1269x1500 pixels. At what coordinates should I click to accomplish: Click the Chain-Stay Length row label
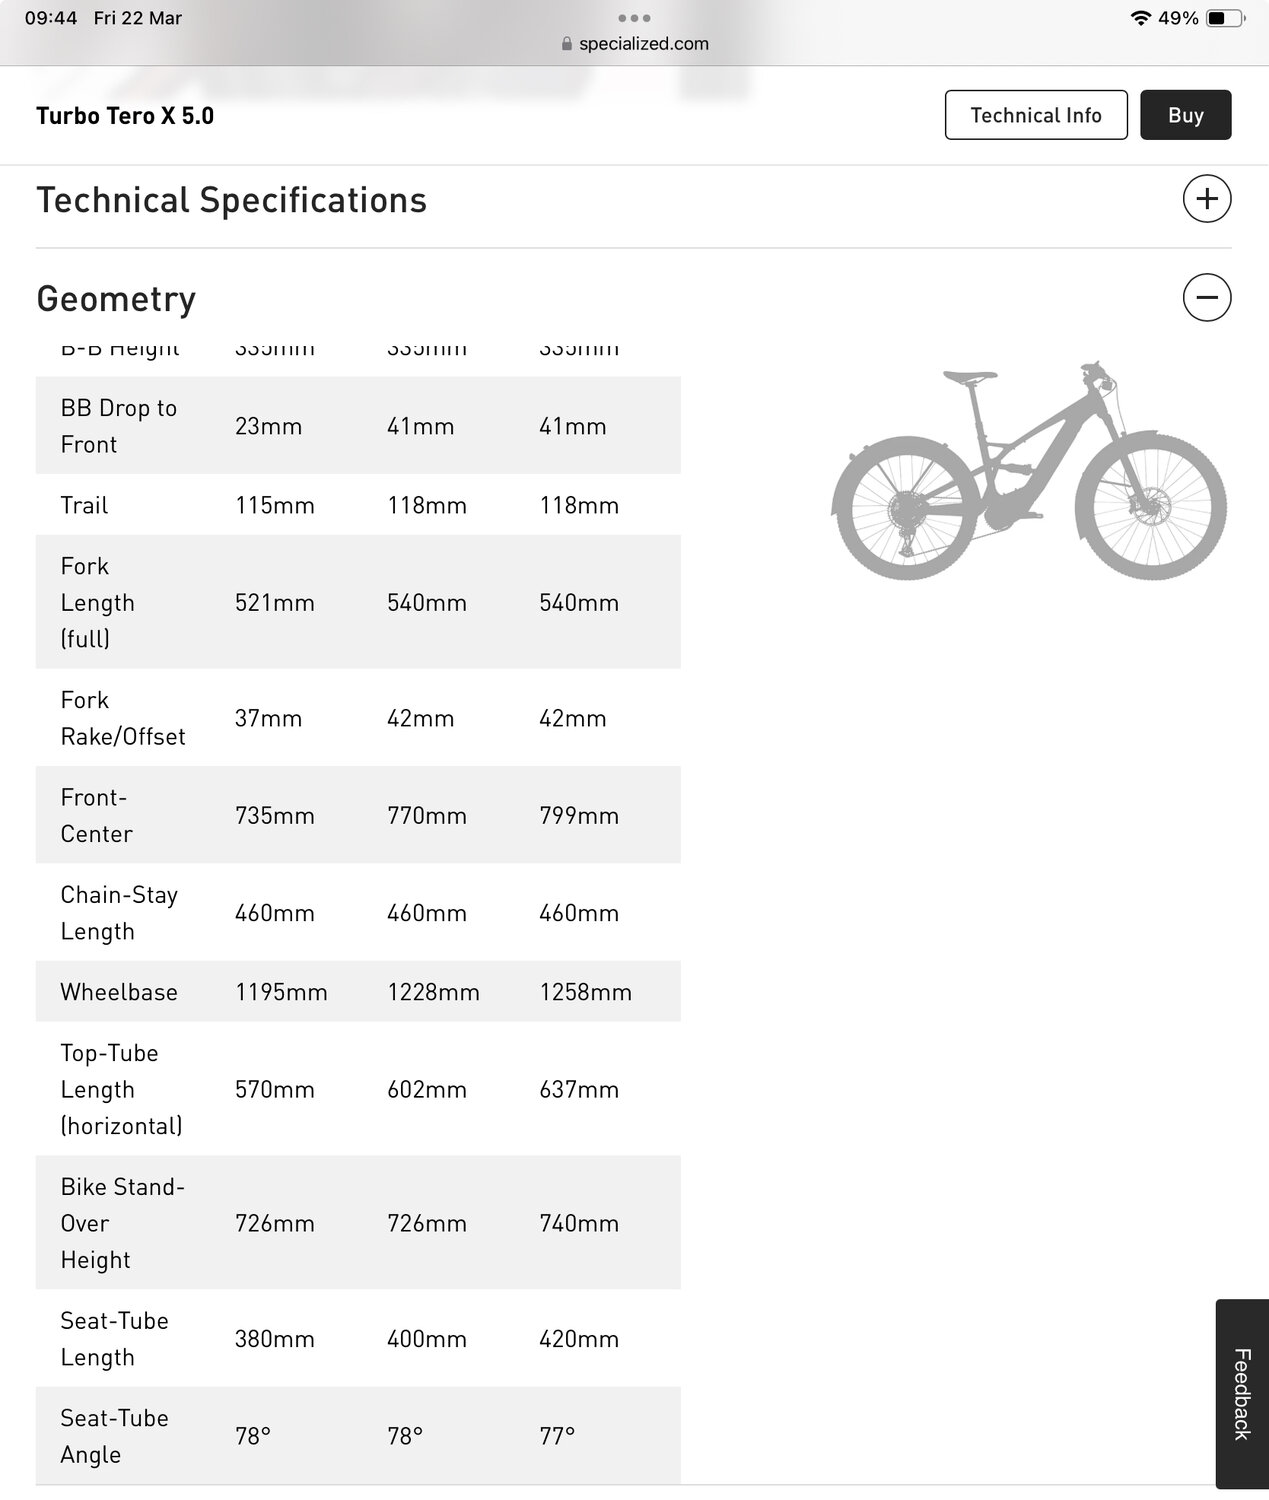click(119, 913)
